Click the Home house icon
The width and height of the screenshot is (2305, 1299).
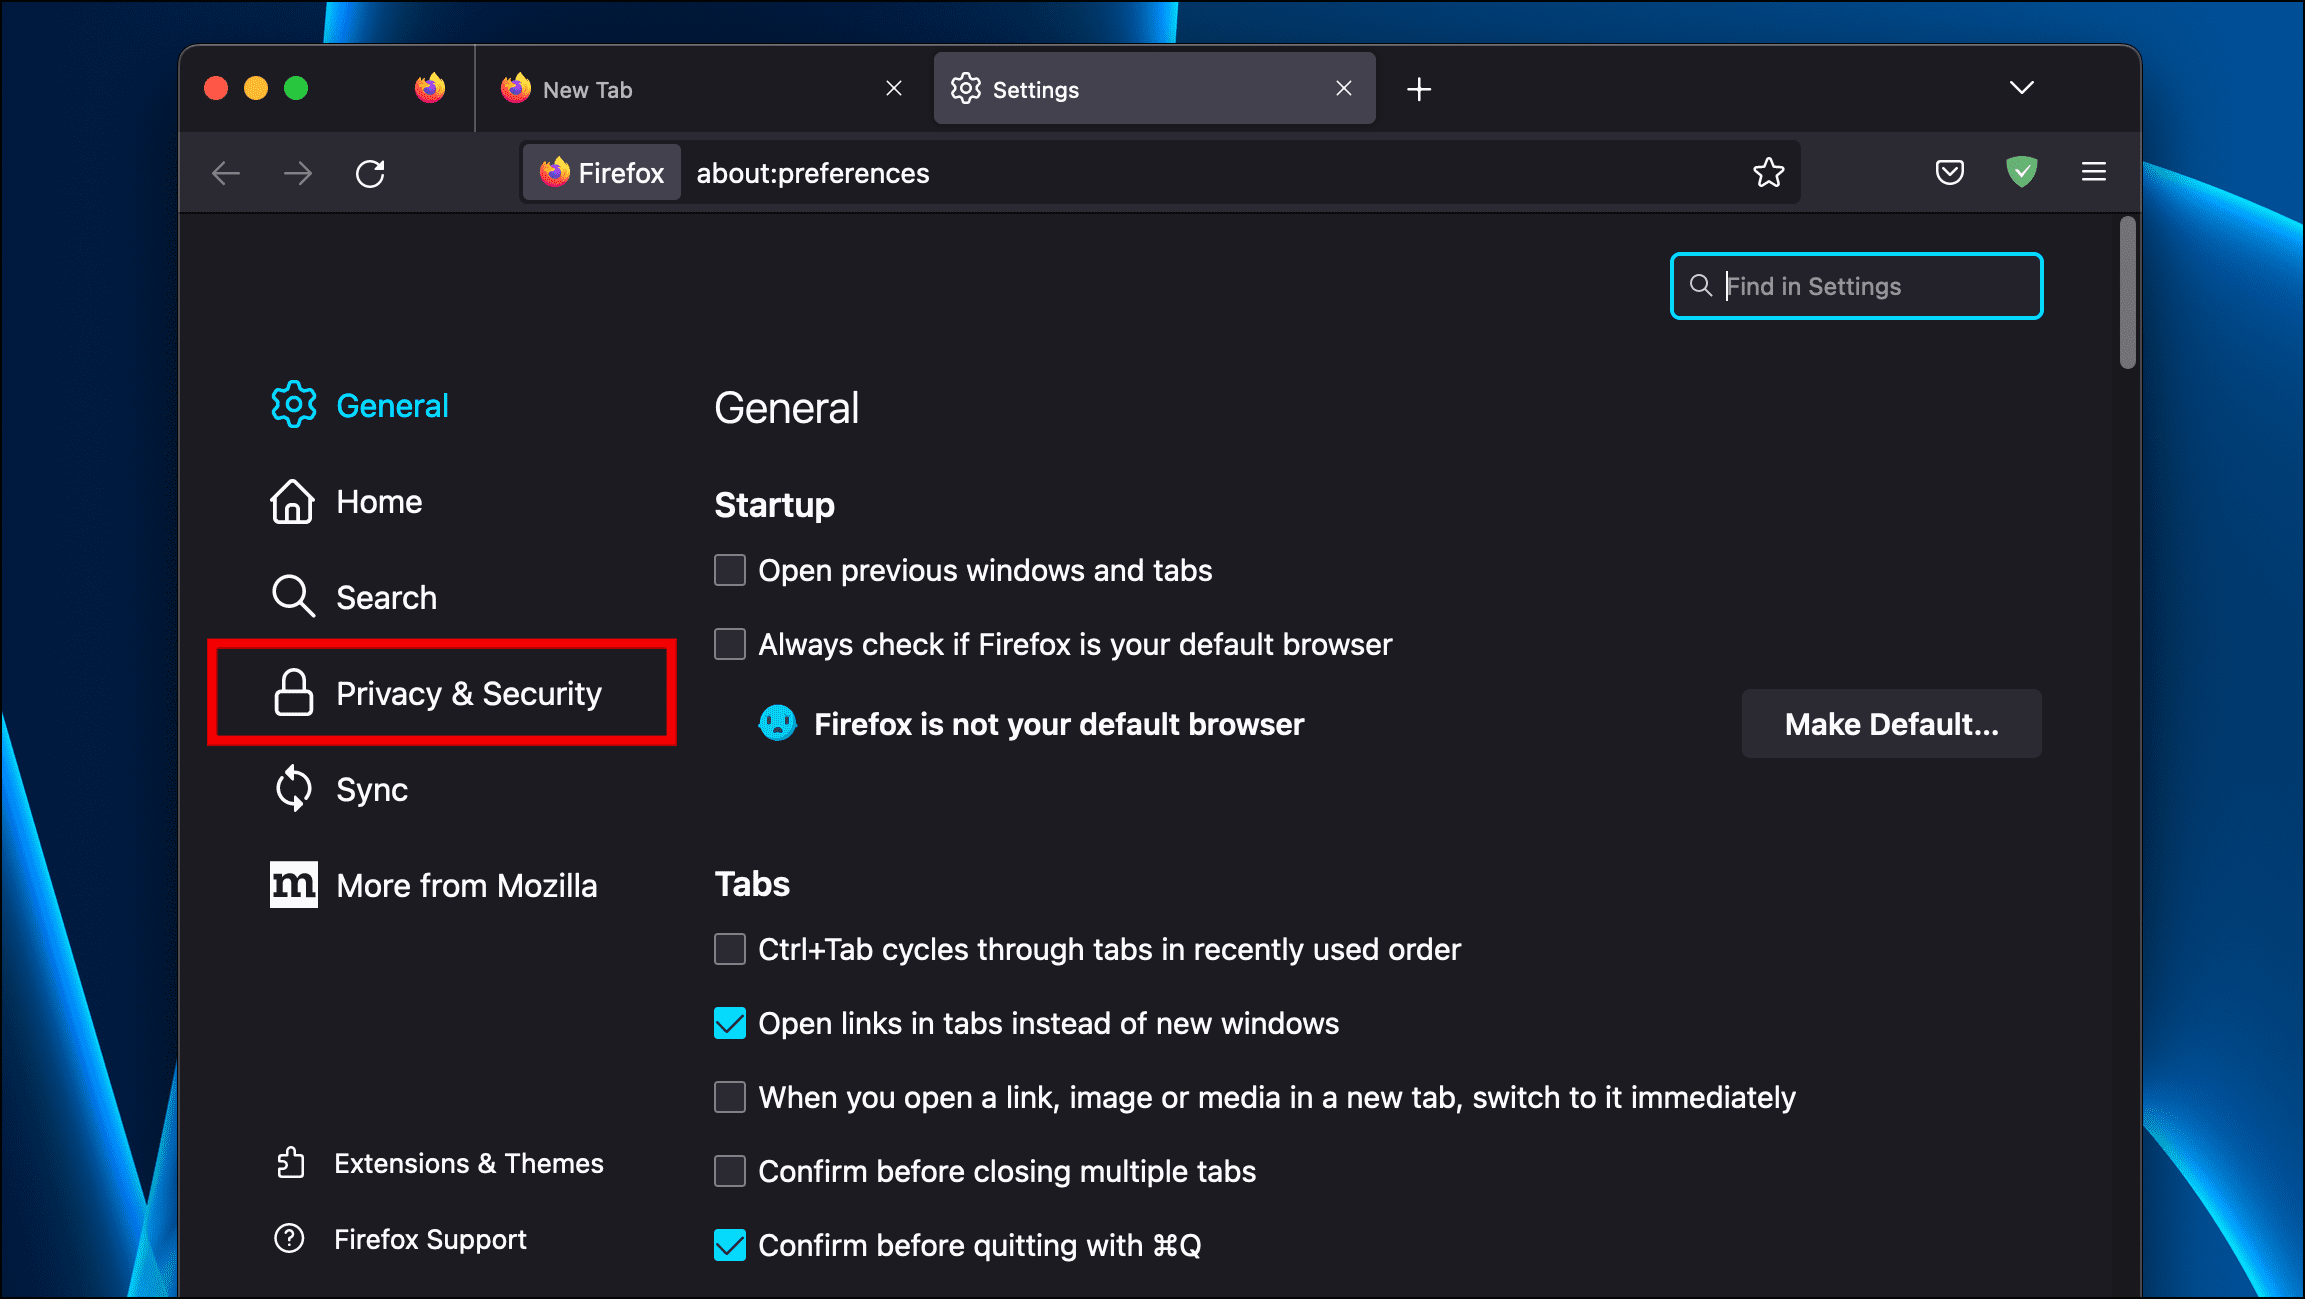293,501
